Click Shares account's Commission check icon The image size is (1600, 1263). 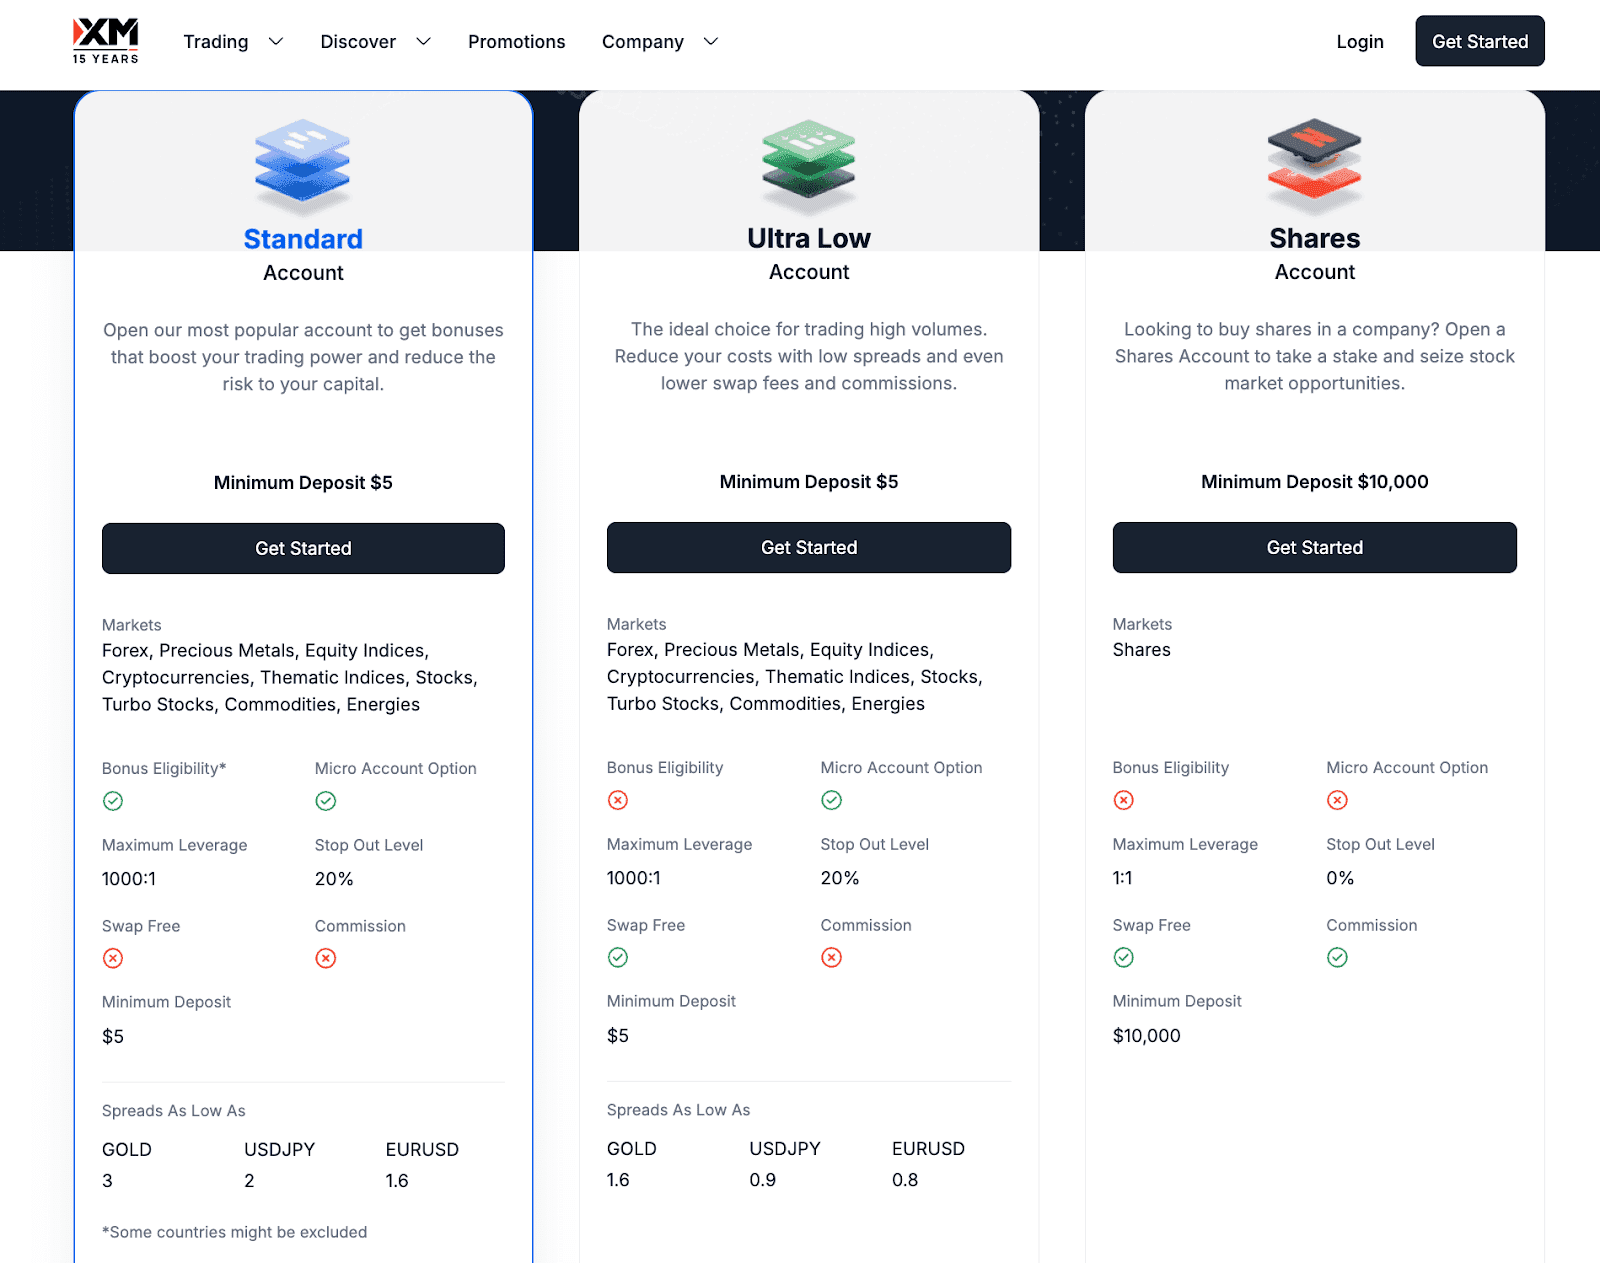click(x=1338, y=957)
